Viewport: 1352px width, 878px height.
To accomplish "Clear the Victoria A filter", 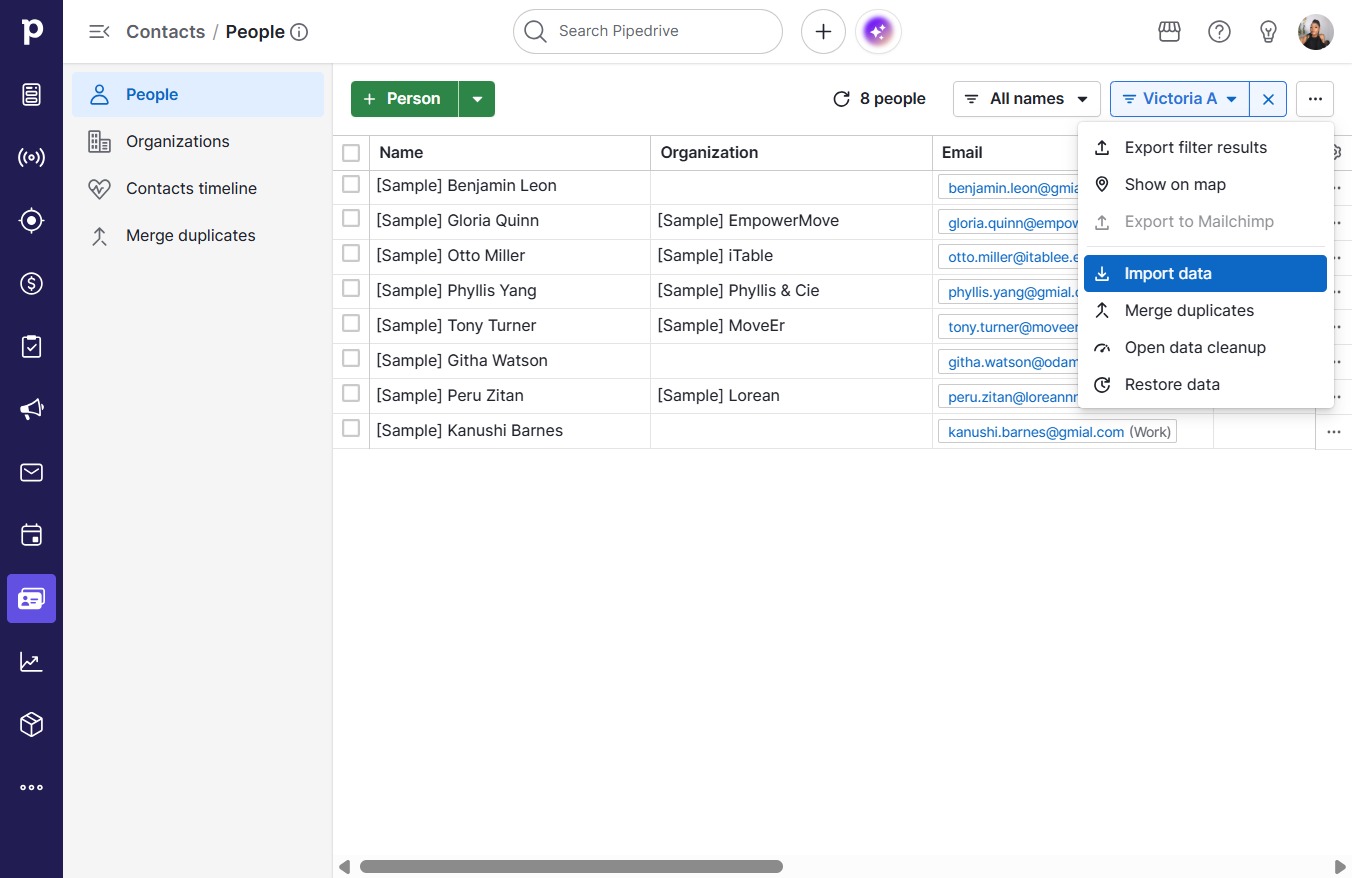I will pyautogui.click(x=1268, y=99).
